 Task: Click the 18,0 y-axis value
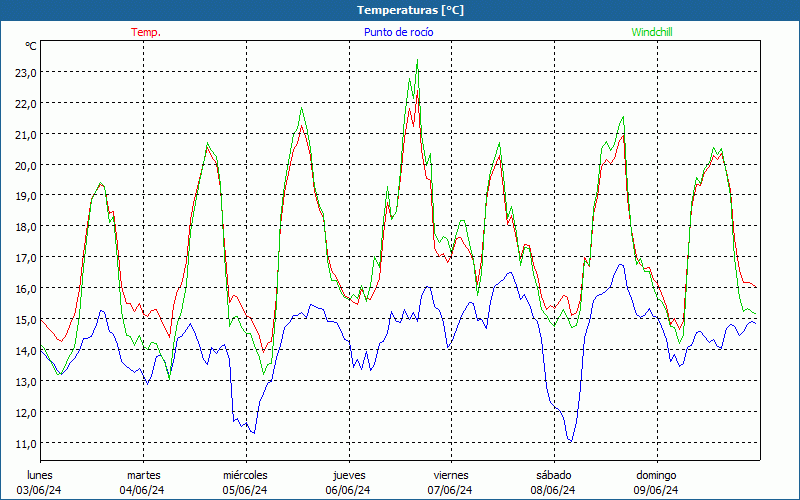point(26,227)
